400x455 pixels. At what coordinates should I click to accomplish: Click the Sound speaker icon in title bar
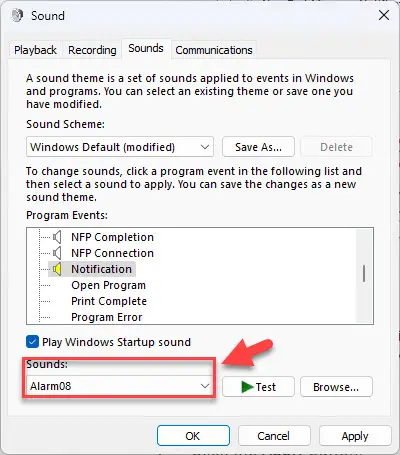(17, 15)
